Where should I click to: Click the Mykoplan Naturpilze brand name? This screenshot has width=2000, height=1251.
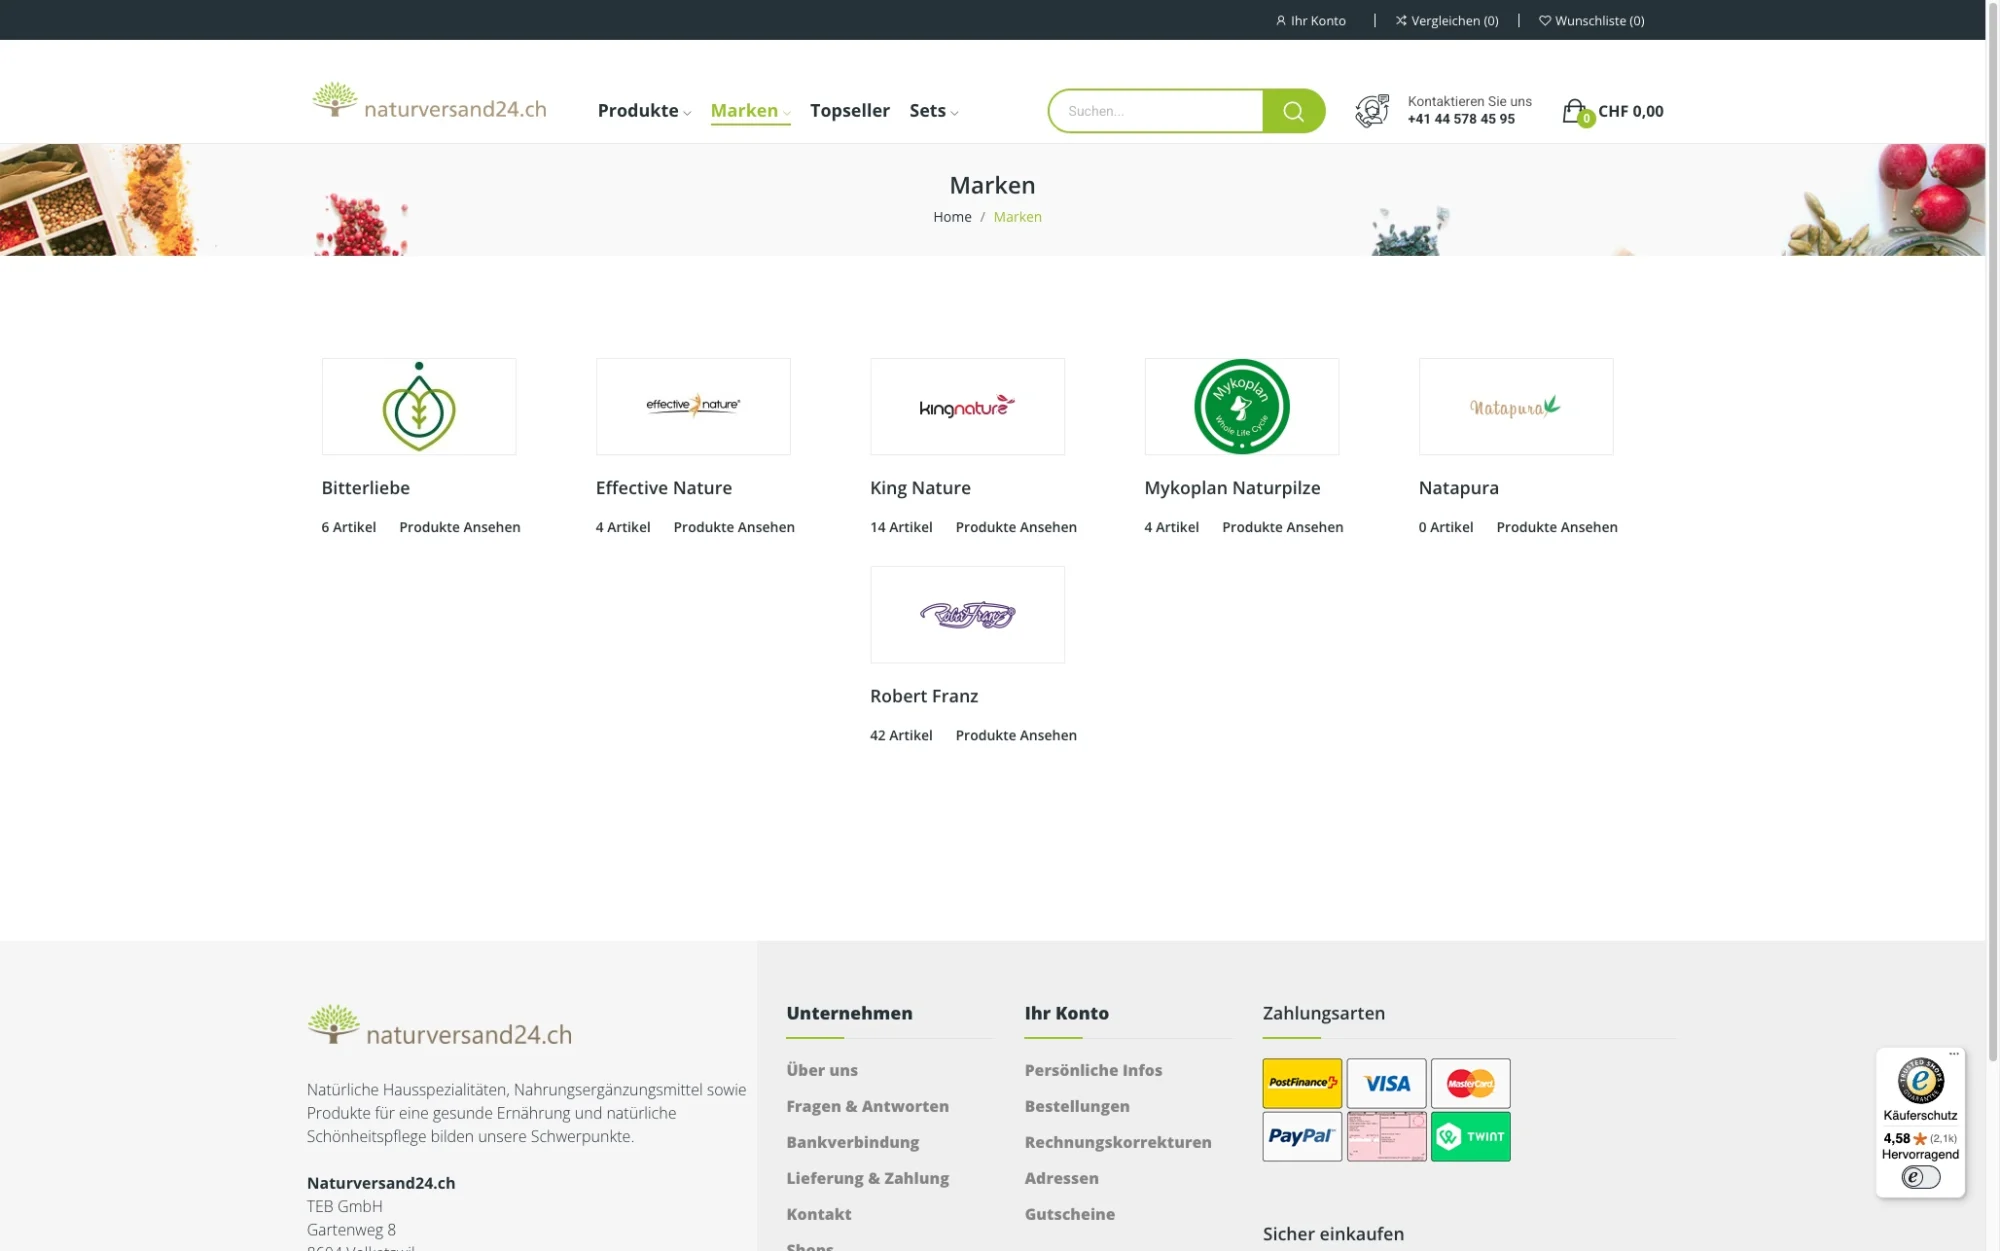(1232, 488)
